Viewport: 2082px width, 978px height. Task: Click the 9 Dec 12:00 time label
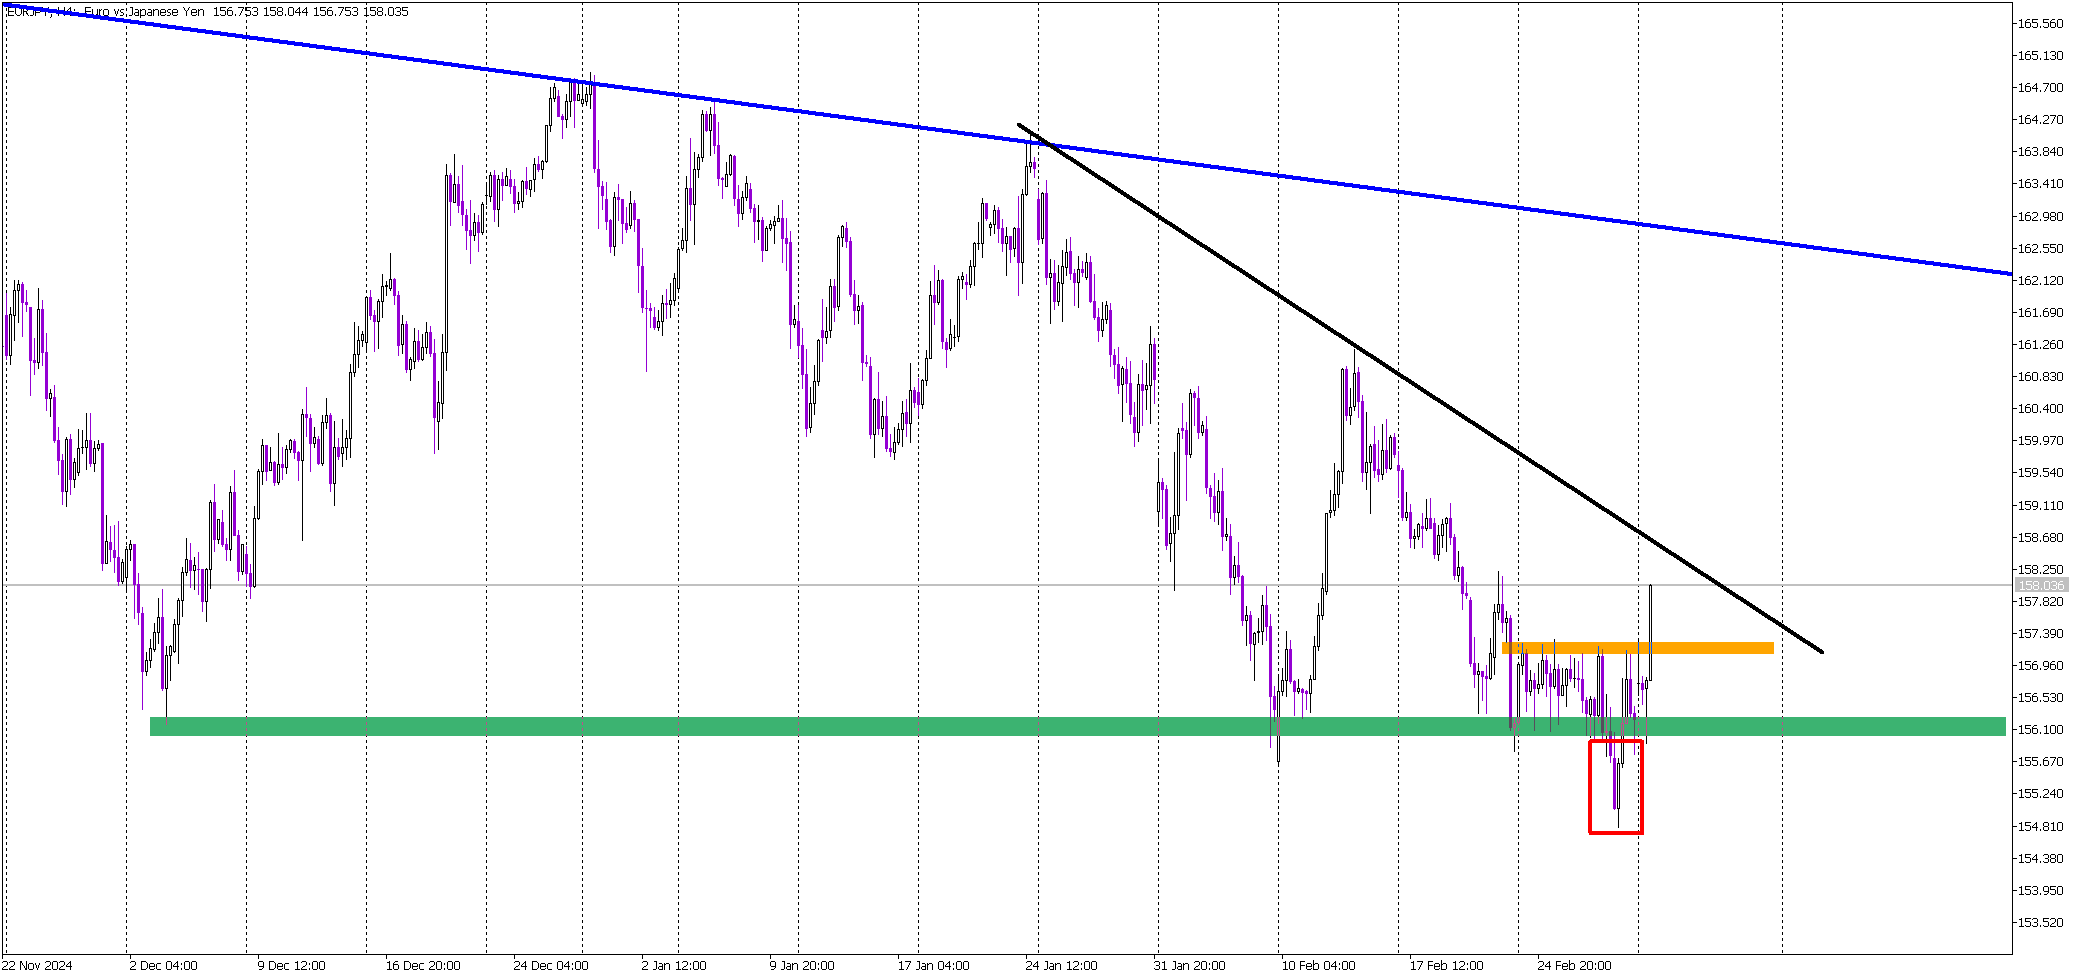(291, 965)
